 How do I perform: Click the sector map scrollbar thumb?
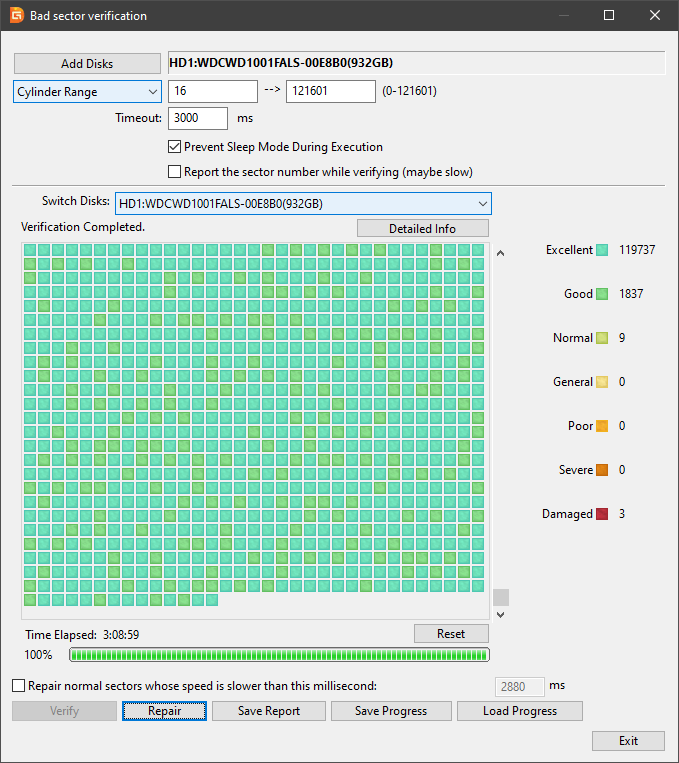point(501,597)
